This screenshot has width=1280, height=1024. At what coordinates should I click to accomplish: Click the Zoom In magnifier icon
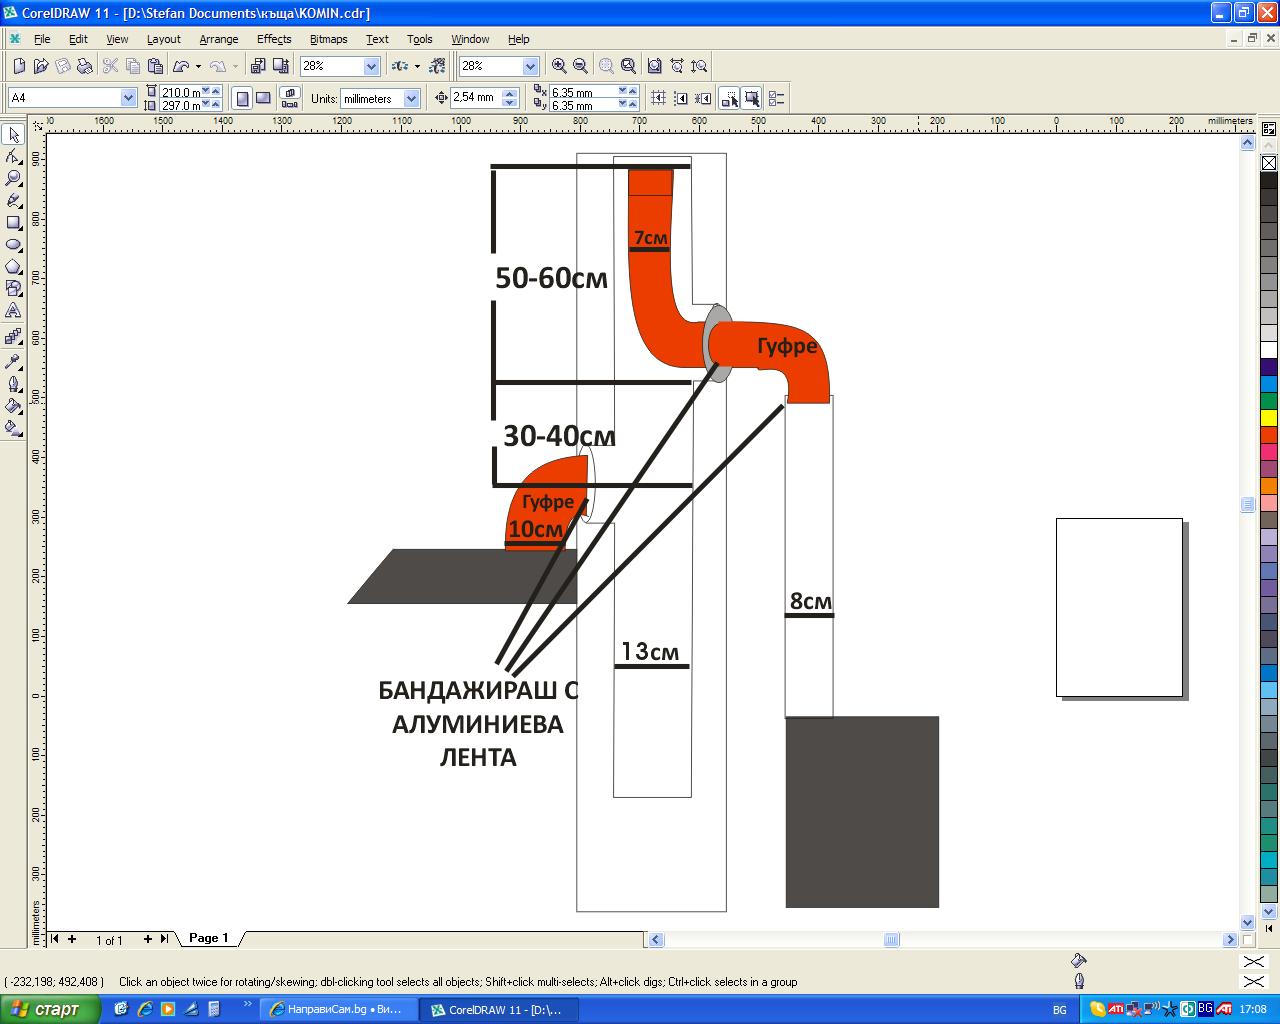tap(559, 66)
